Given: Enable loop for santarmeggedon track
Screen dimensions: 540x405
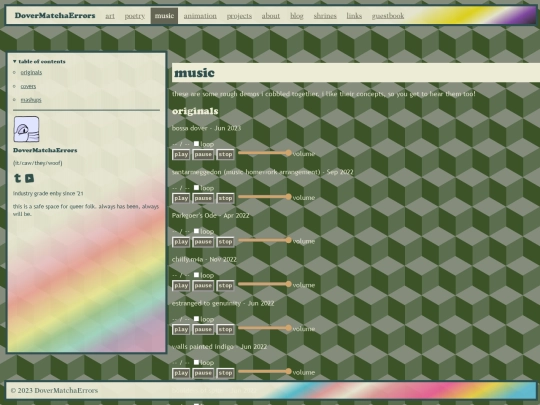Looking at the screenshot, I should tap(196, 187).
